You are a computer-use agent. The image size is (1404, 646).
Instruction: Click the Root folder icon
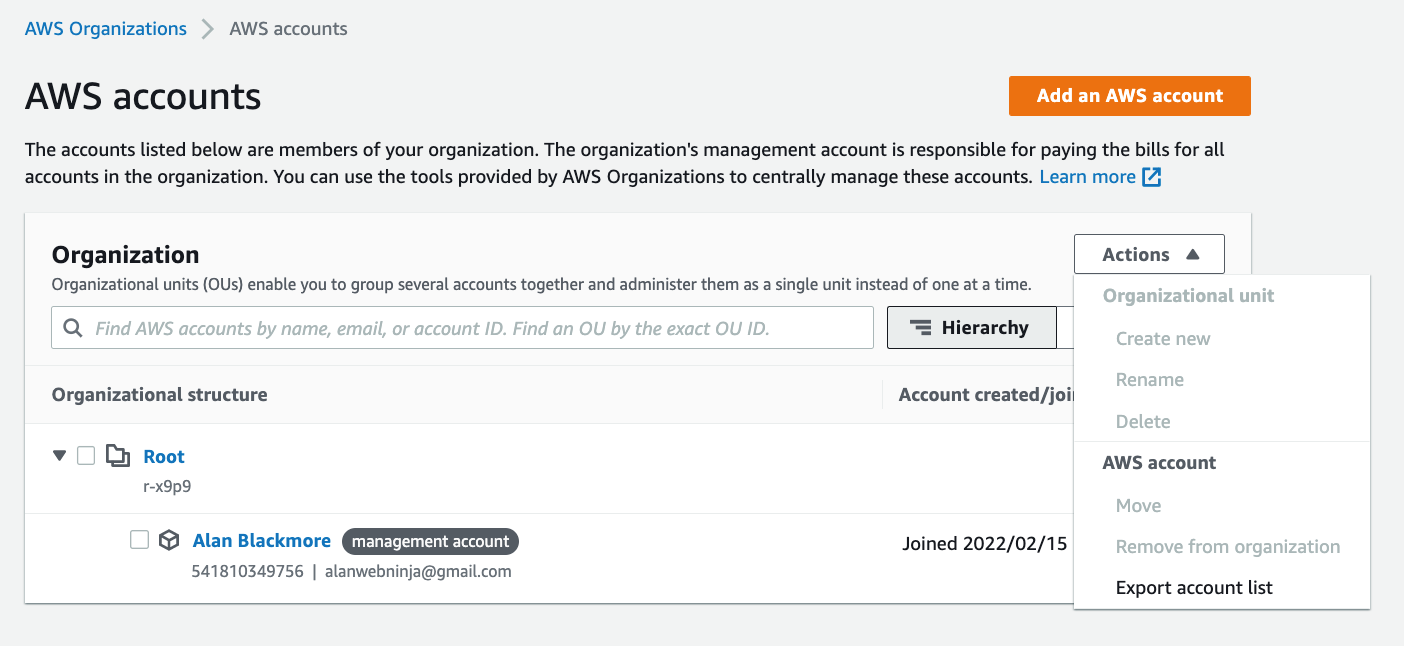coord(118,457)
